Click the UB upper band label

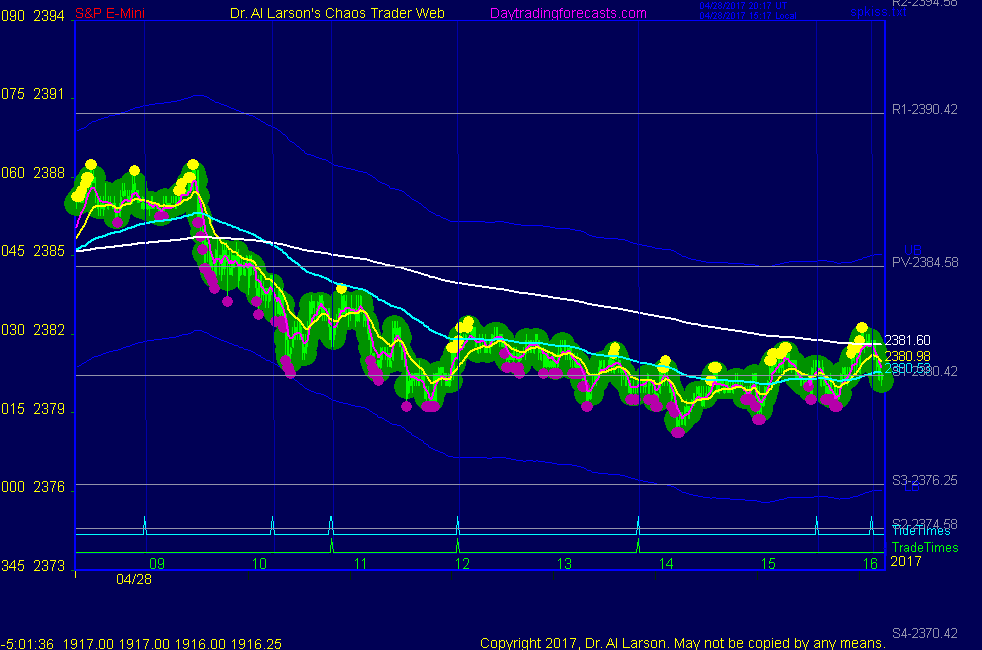912,250
